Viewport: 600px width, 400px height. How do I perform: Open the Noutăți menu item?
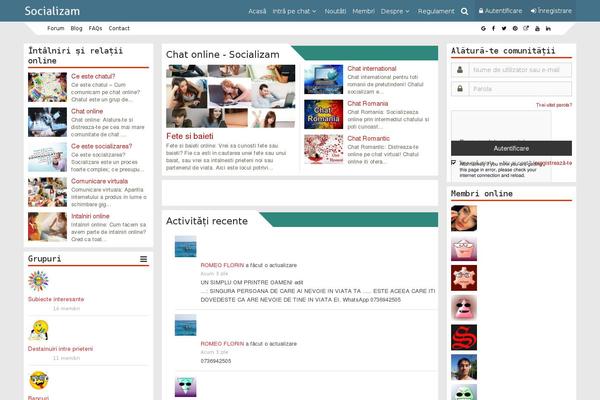(335, 11)
